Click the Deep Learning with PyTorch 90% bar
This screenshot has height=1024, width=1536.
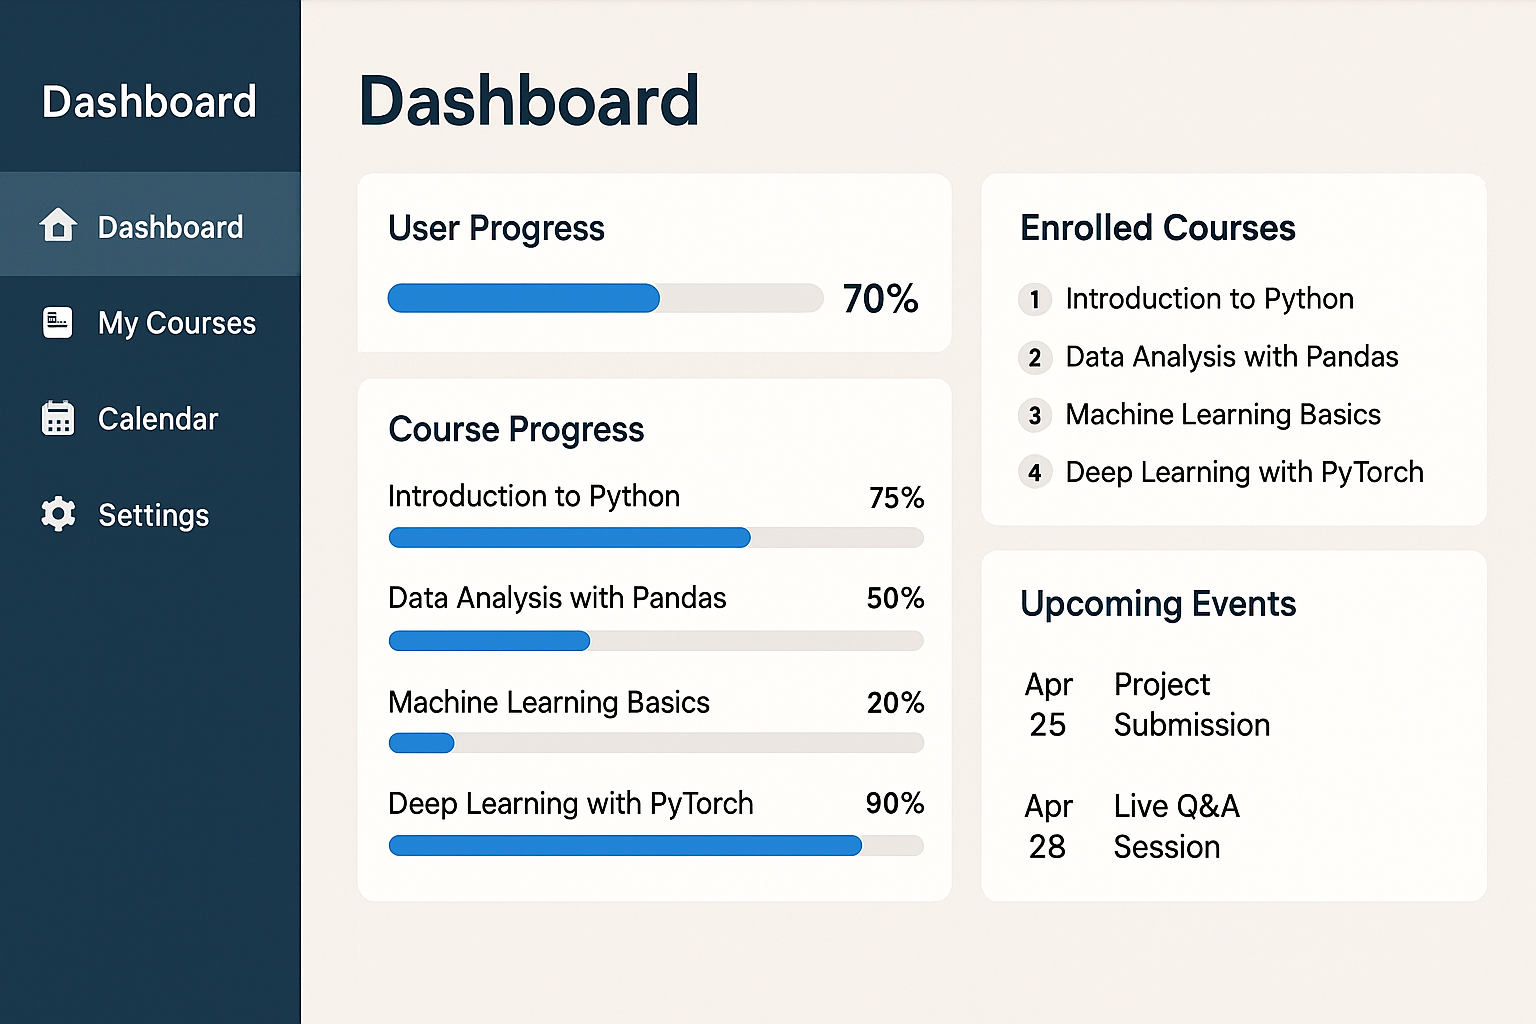pos(656,846)
